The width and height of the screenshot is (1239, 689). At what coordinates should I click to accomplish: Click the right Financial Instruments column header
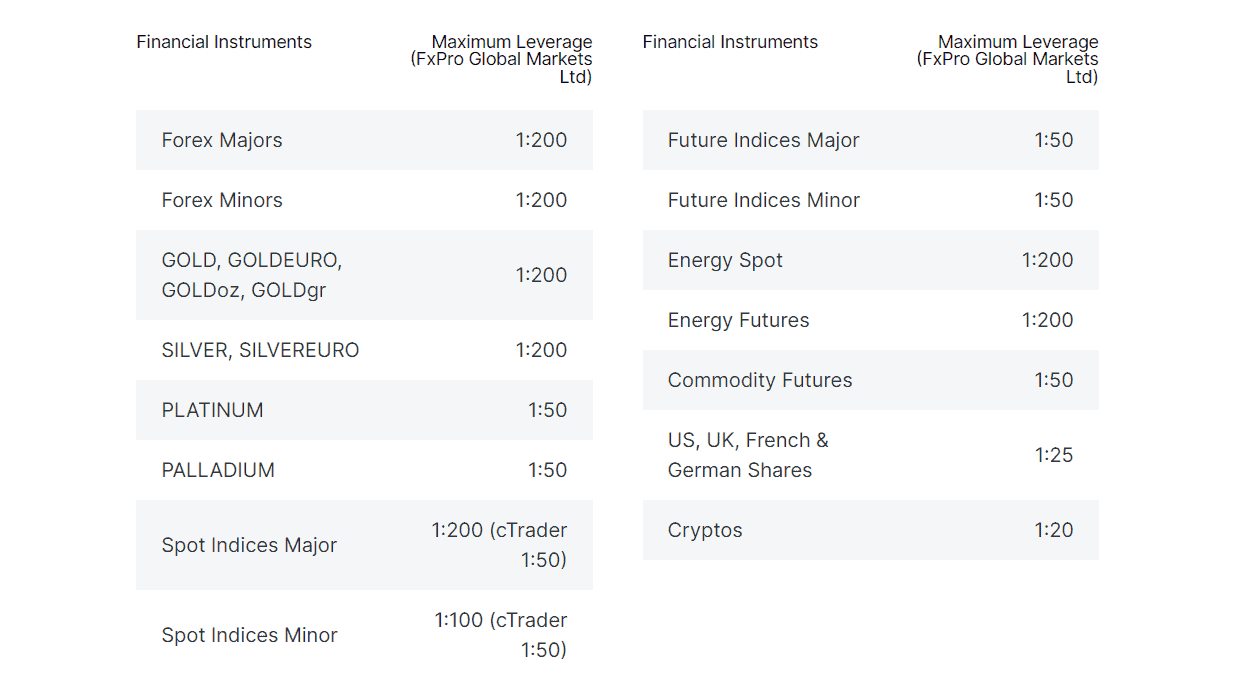pyautogui.click(x=730, y=42)
